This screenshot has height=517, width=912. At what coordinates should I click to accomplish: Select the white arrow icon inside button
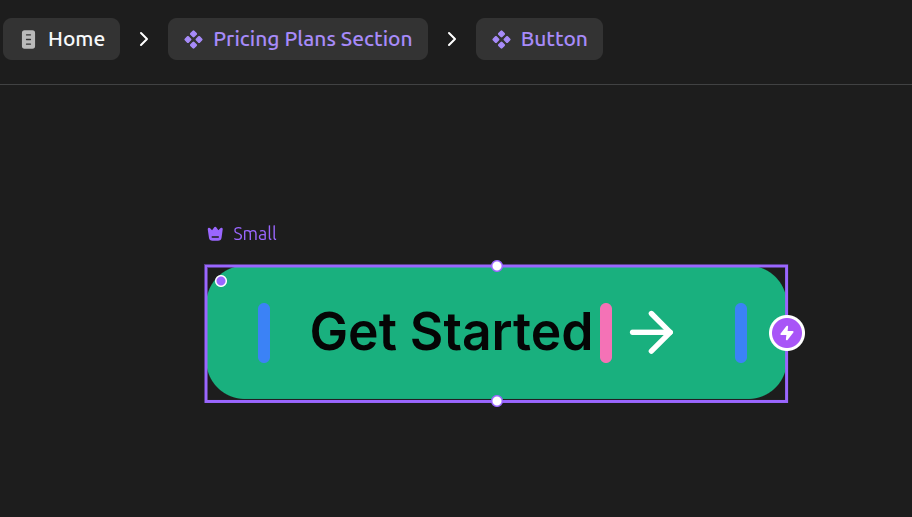[652, 332]
